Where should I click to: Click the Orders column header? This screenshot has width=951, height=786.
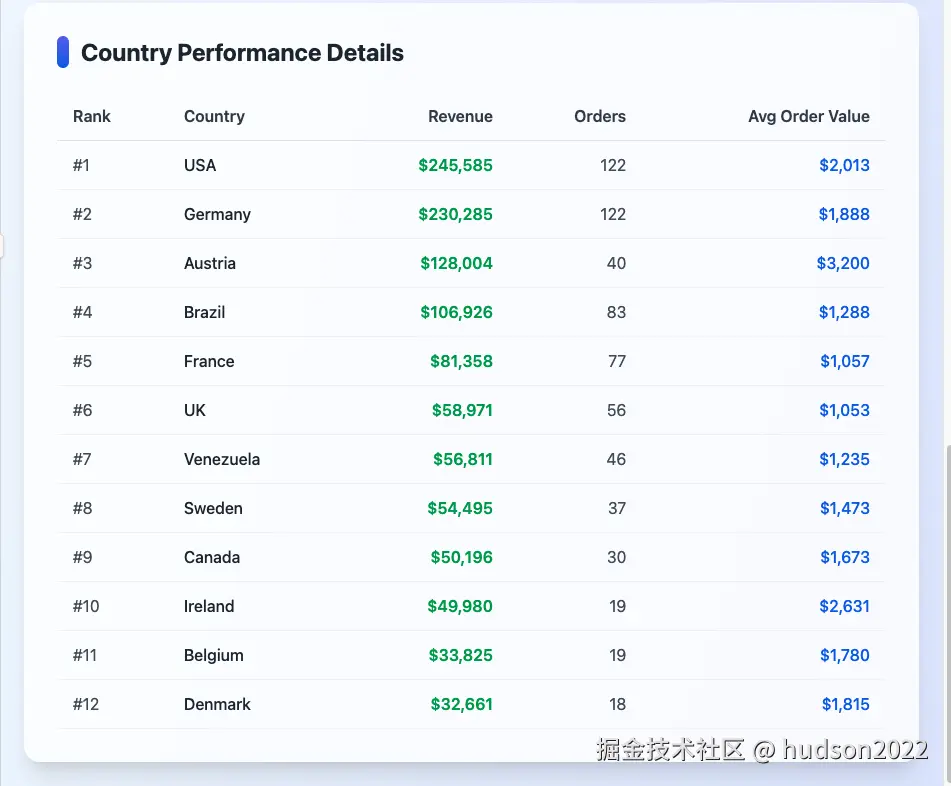[600, 116]
